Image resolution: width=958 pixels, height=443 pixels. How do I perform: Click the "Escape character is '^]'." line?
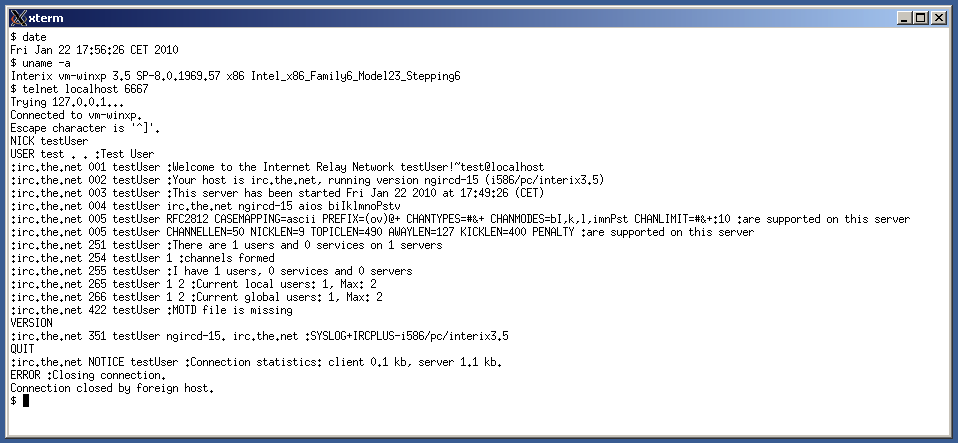point(85,128)
